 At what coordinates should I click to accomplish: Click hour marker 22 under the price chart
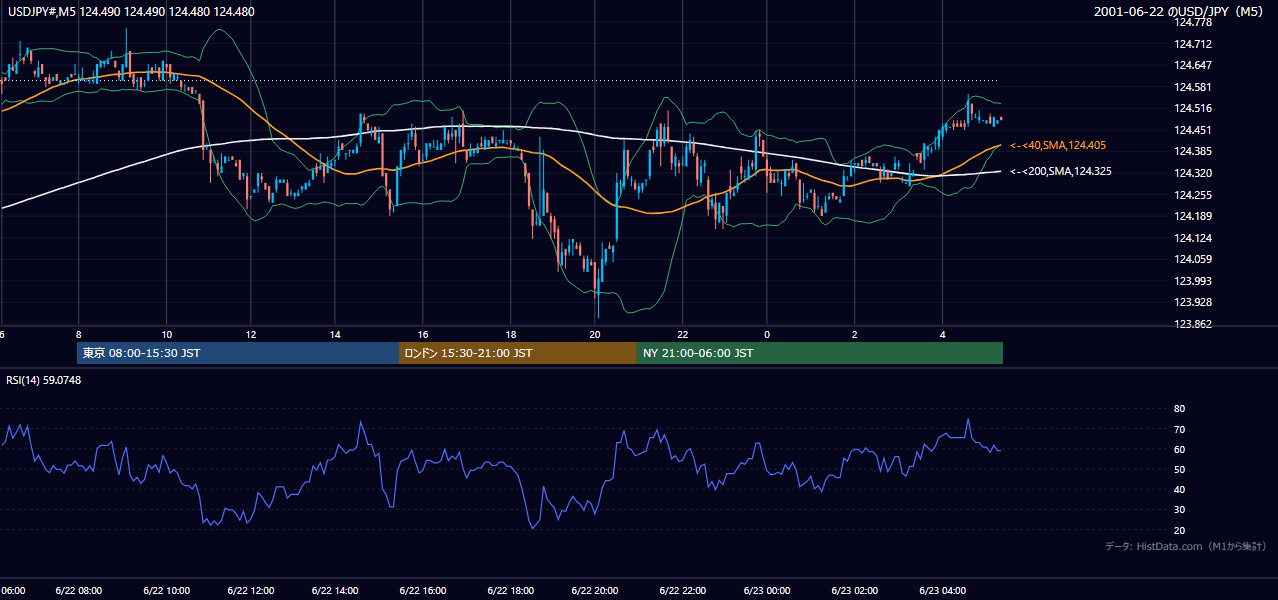[x=681, y=334]
